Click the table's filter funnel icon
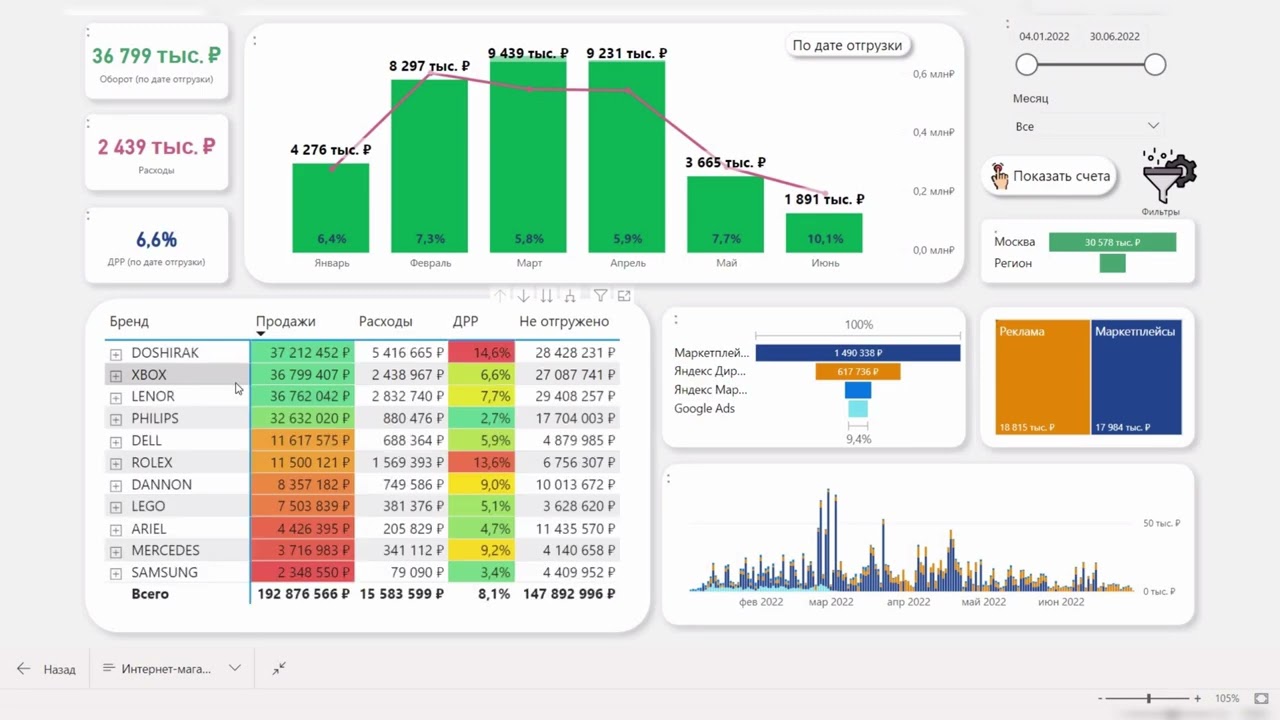1280x720 pixels. (600, 296)
